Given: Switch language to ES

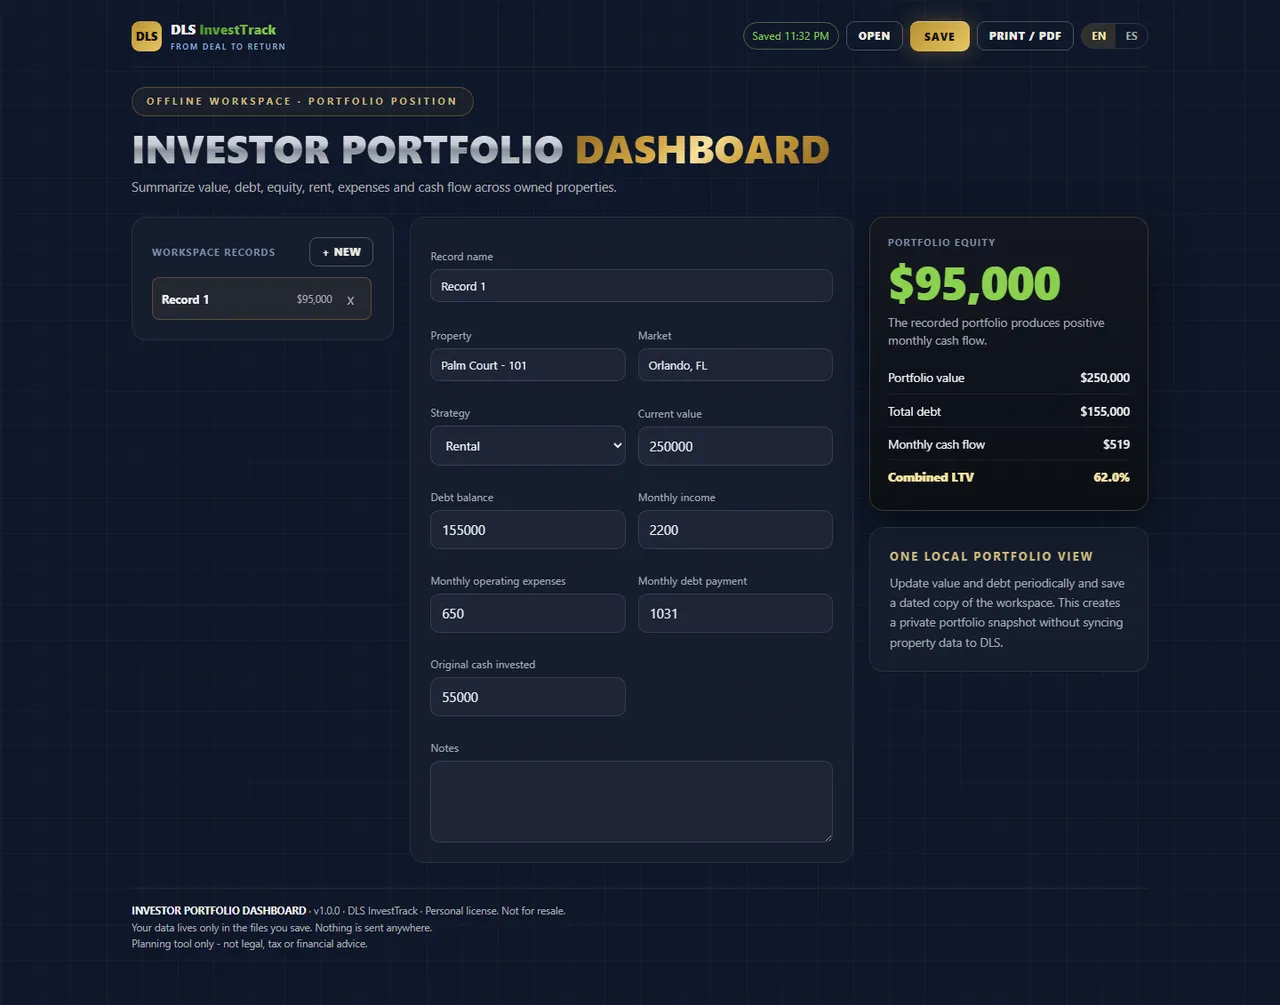Looking at the screenshot, I should [x=1131, y=36].
